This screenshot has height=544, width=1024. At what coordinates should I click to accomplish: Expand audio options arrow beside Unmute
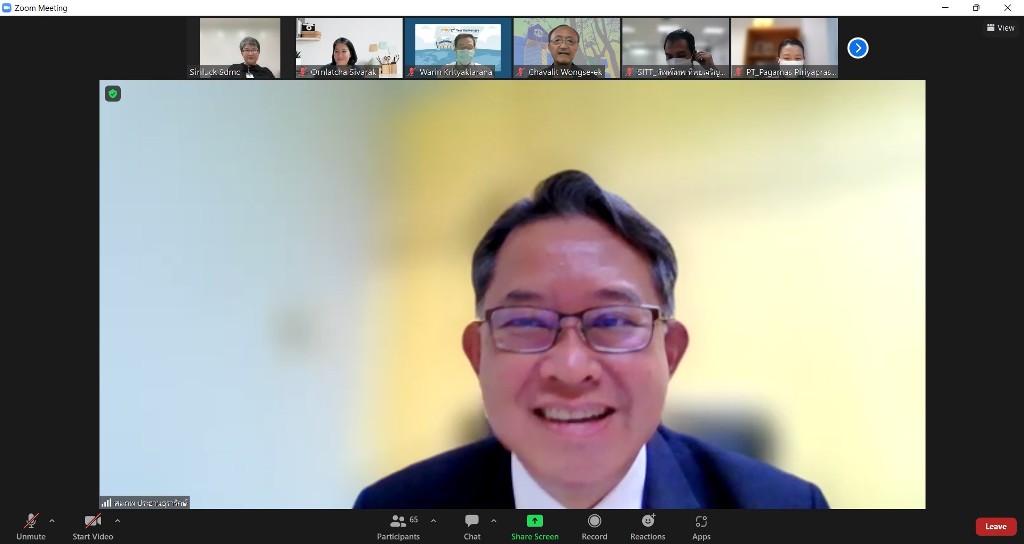coord(52,520)
